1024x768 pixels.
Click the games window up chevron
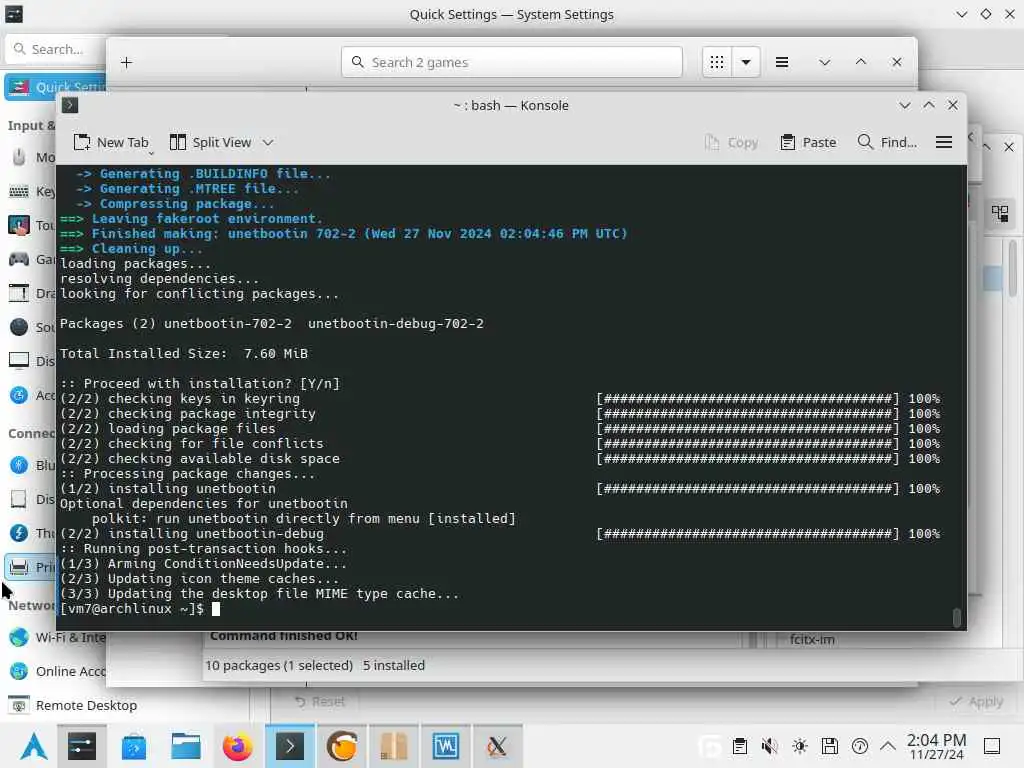pos(861,63)
